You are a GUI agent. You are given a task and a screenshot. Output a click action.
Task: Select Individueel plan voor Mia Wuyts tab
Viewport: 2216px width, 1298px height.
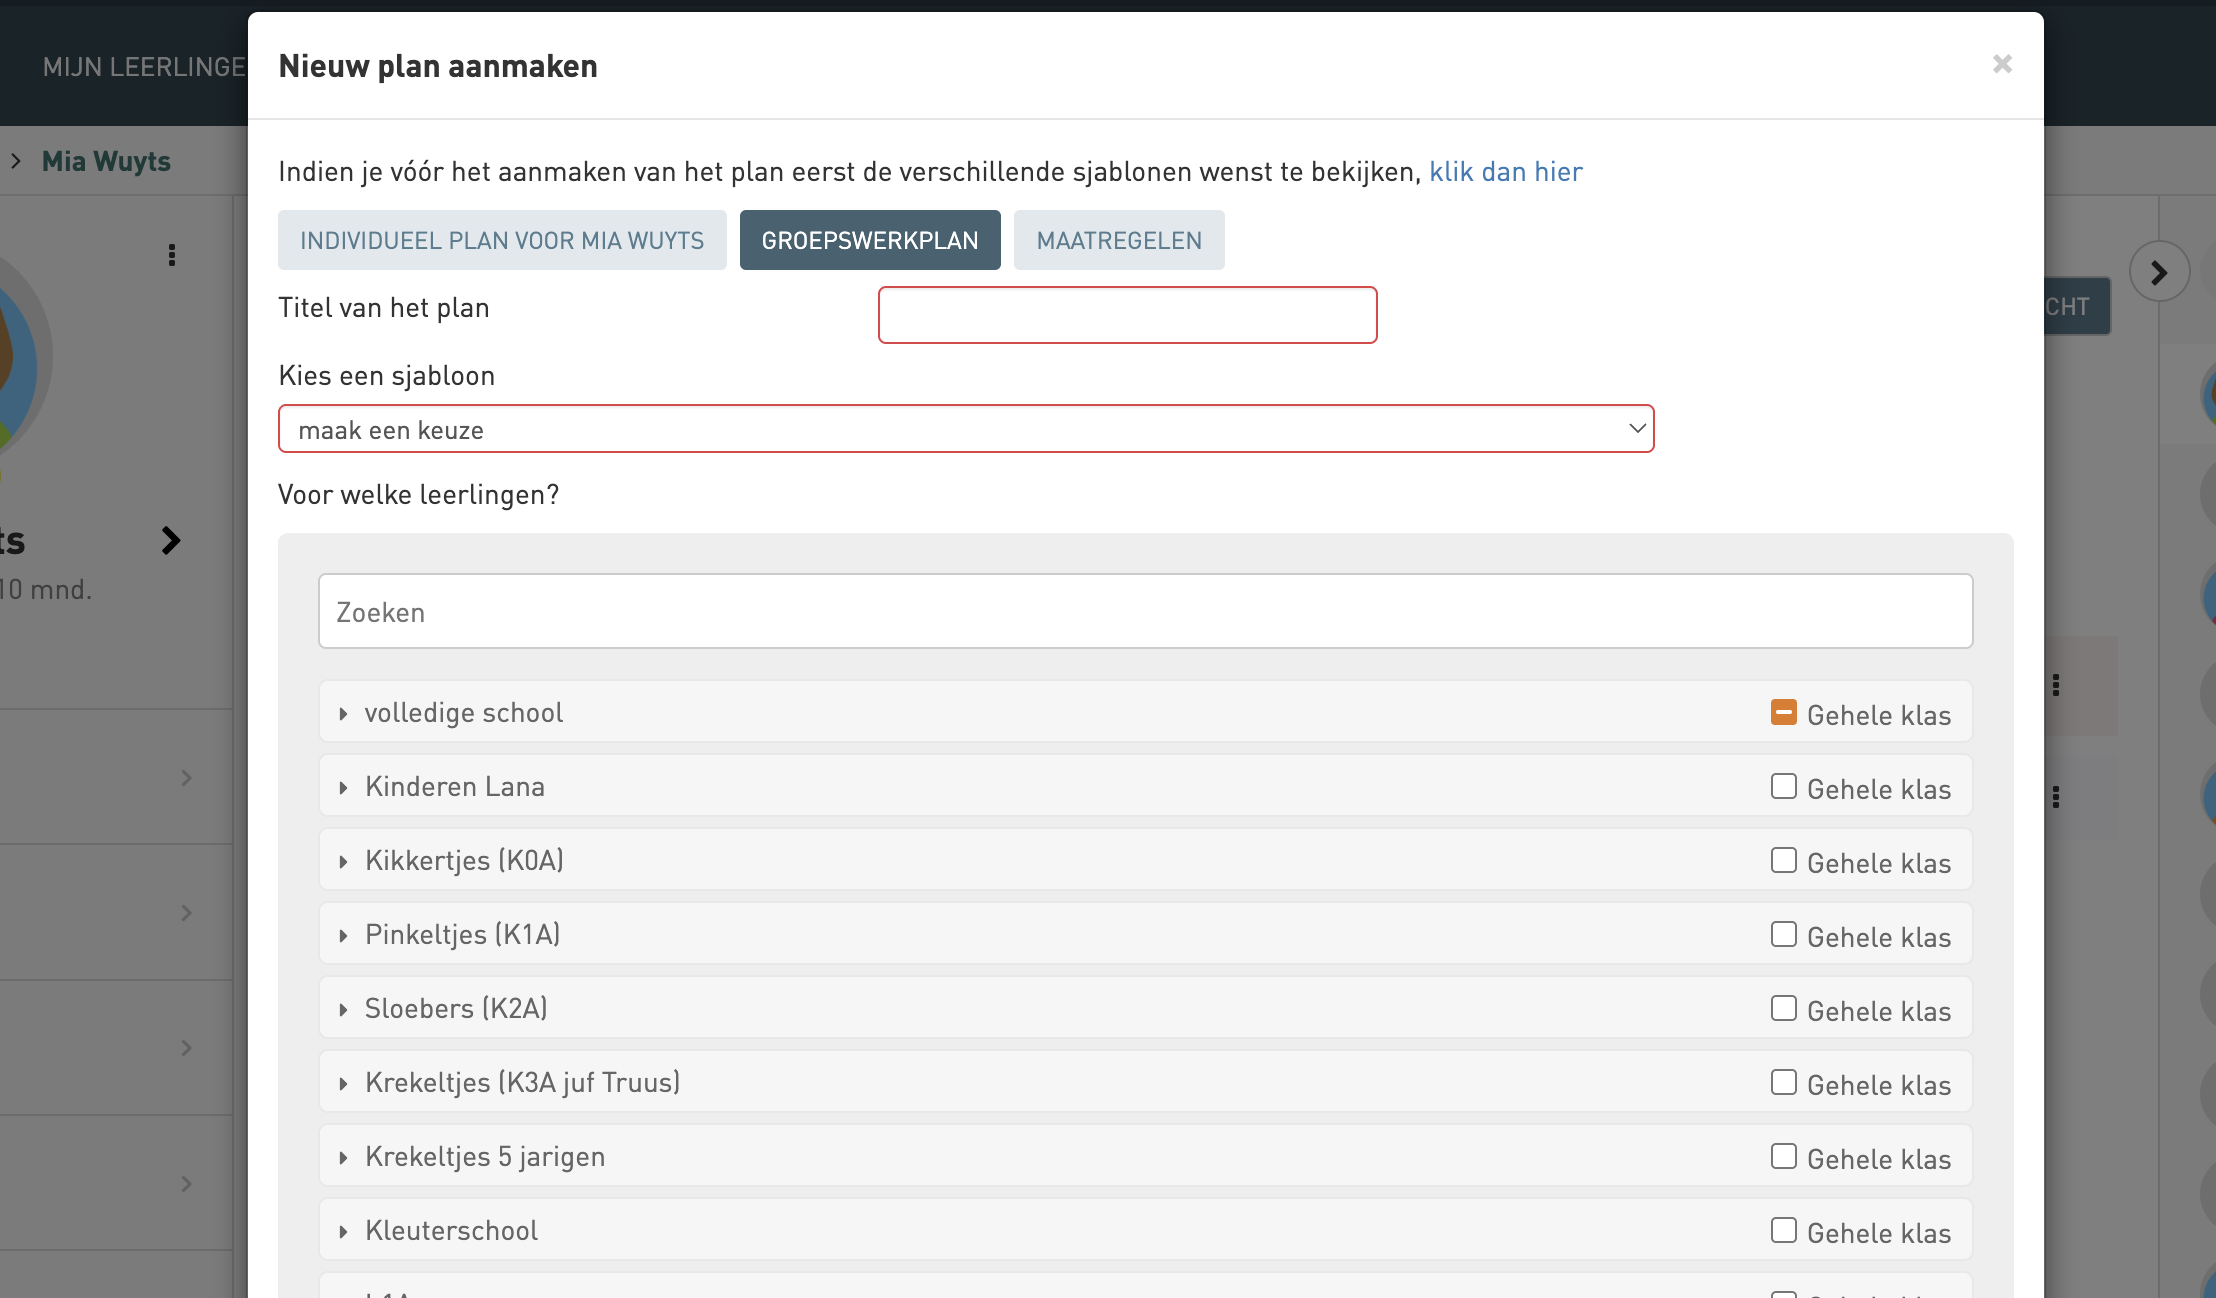tap(502, 240)
